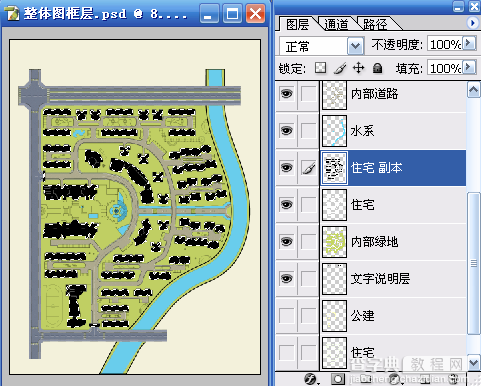Click the PSD document icon in title bar
The height and width of the screenshot is (386, 481).
coord(12,14)
